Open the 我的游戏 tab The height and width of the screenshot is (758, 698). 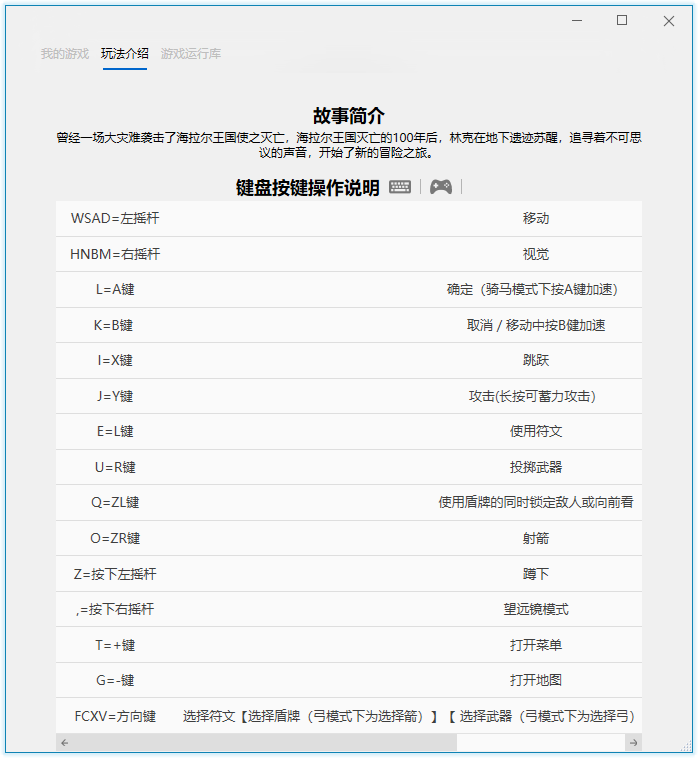pyautogui.click(x=65, y=54)
